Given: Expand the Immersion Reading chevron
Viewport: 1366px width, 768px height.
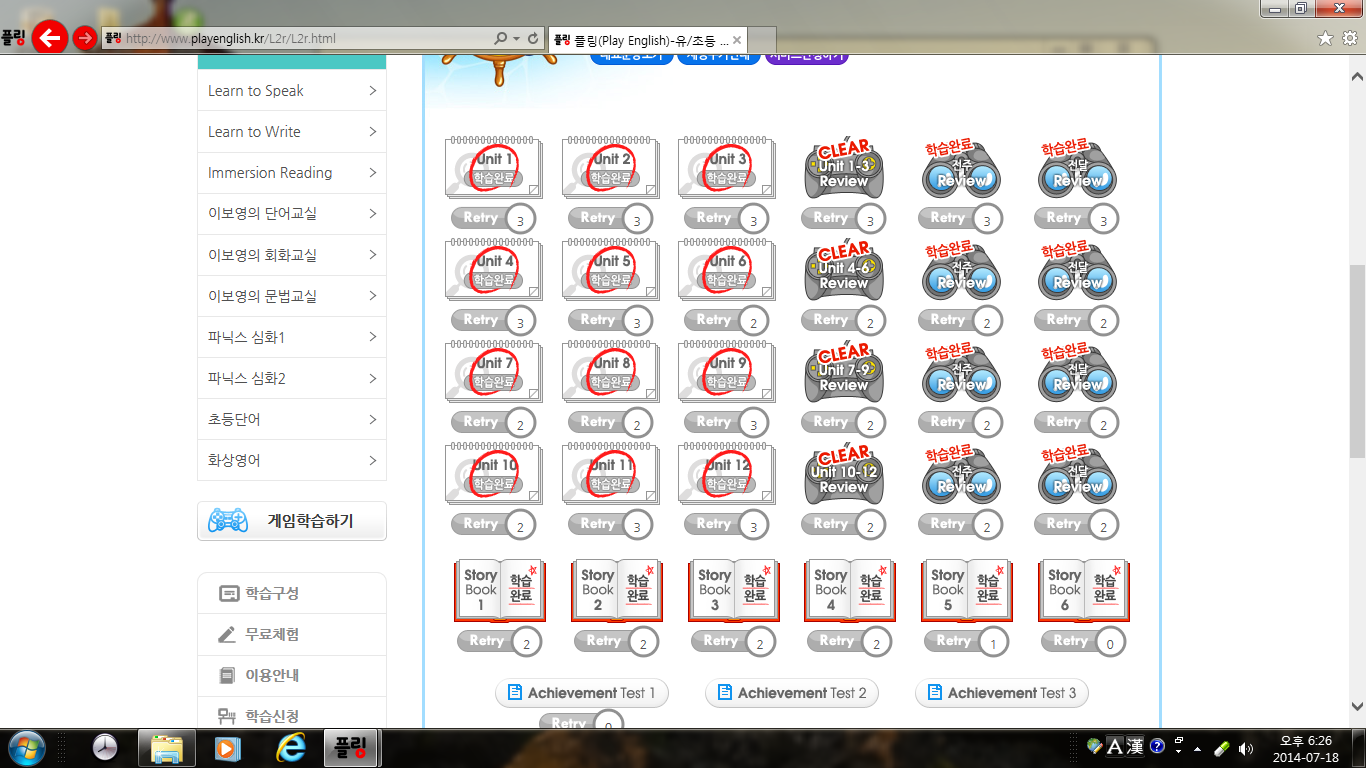Looking at the screenshot, I should 372,172.
